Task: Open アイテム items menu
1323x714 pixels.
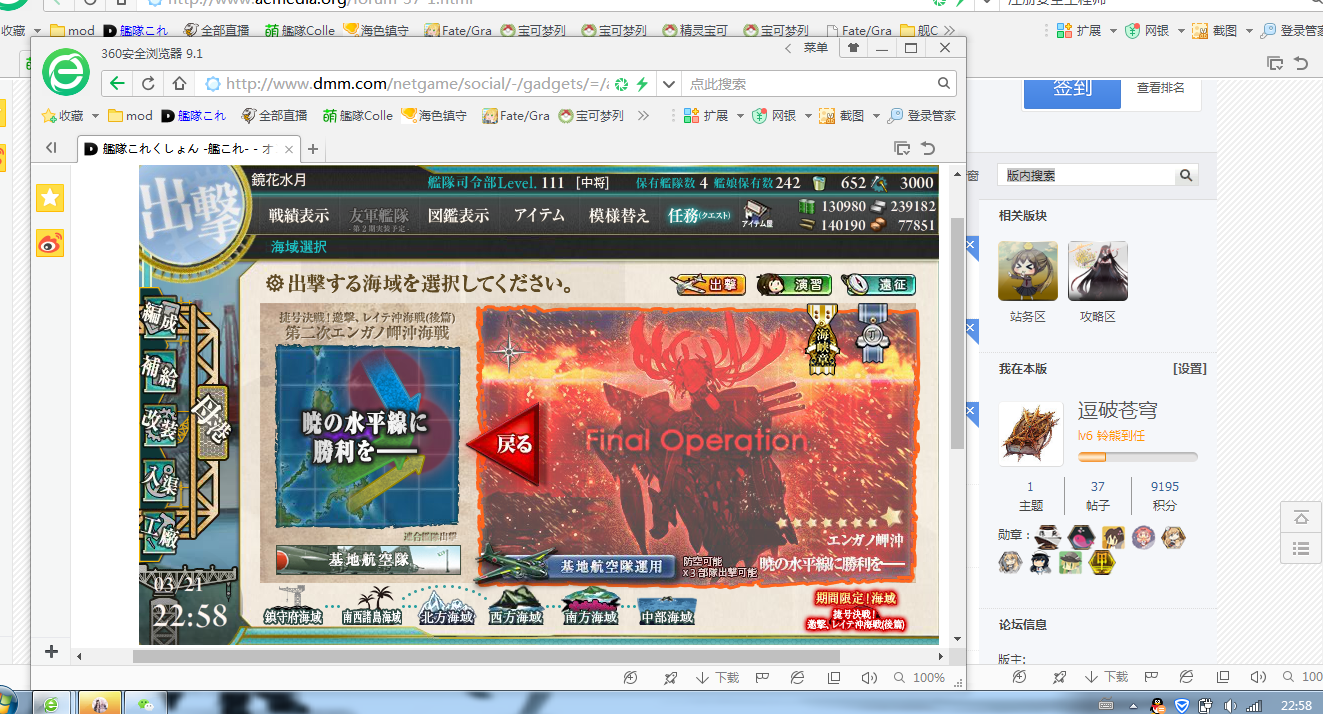Action: pyautogui.click(x=539, y=215)
